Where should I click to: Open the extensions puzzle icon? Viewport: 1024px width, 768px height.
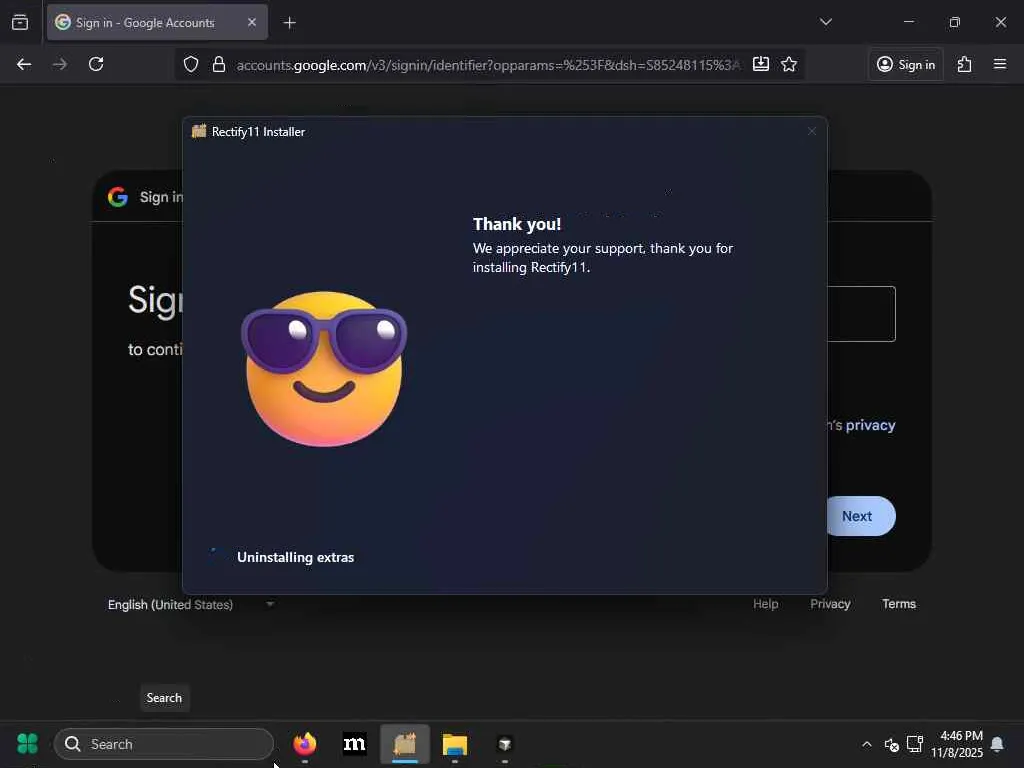coord(965,64)
